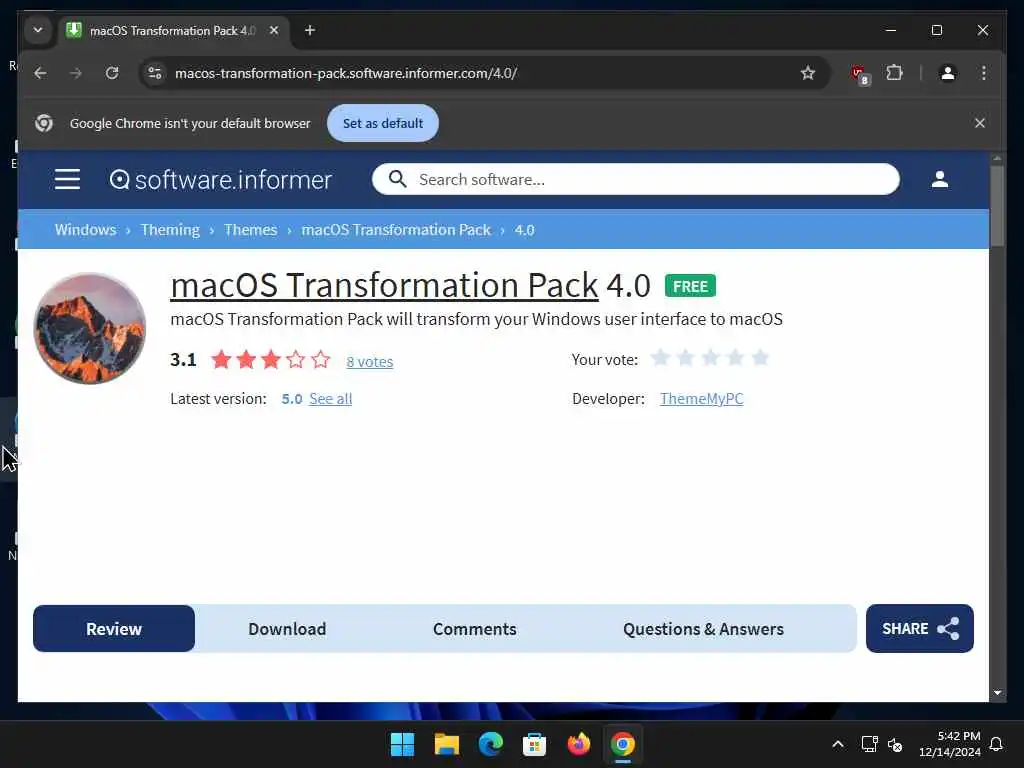
Task: Click the macOS Transformation Pack app icon
Action: pos(89,328)
